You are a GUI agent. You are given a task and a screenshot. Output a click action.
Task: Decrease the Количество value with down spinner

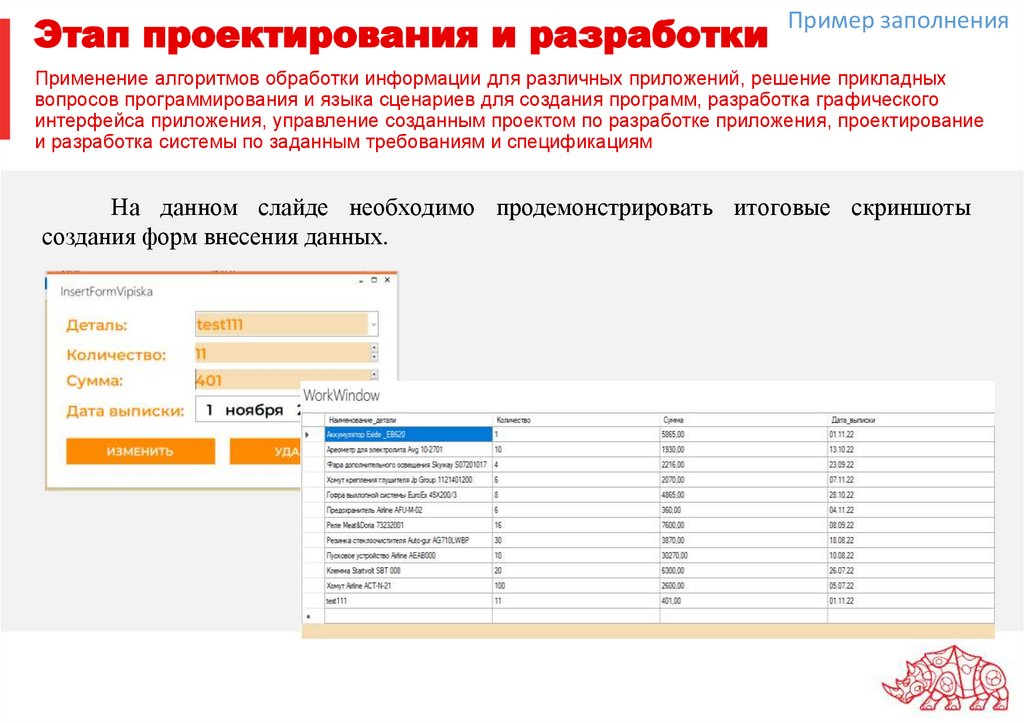[374, 358]
